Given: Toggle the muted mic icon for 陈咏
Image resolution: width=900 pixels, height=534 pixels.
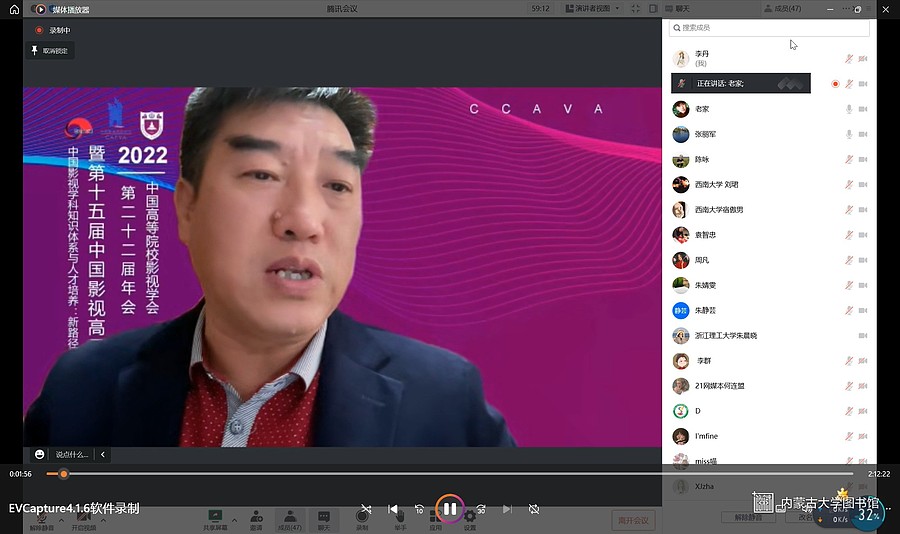Looking at the screenshot, I should point(849,160).
